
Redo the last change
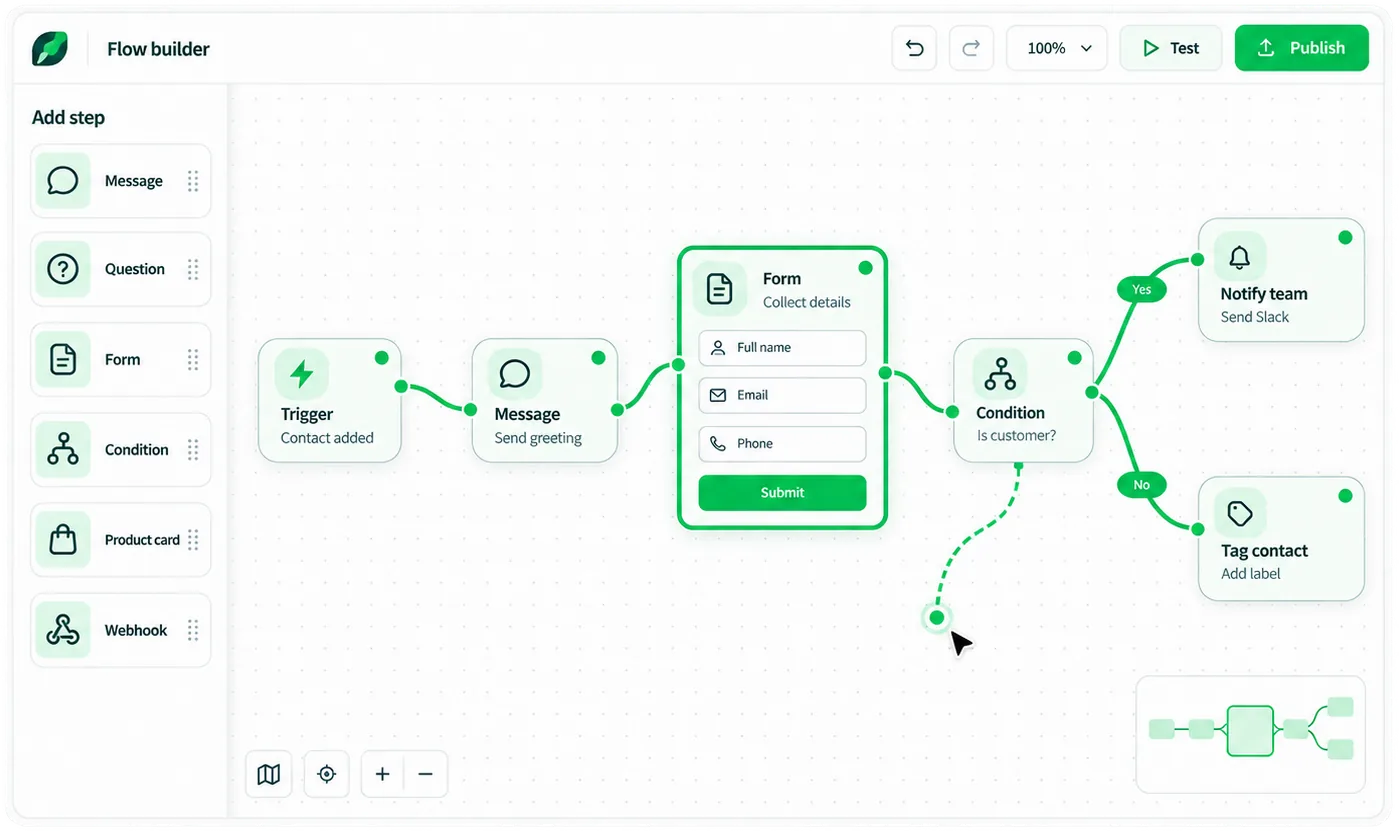pos(971,48)
